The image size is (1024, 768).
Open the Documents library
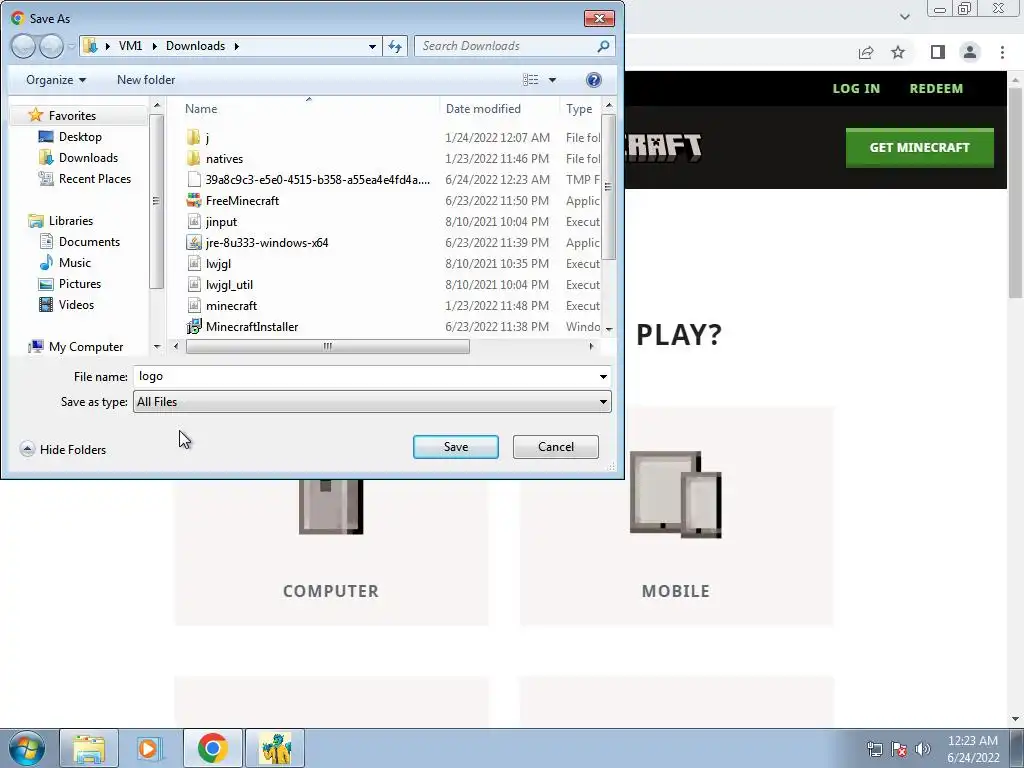click(89, 242)
